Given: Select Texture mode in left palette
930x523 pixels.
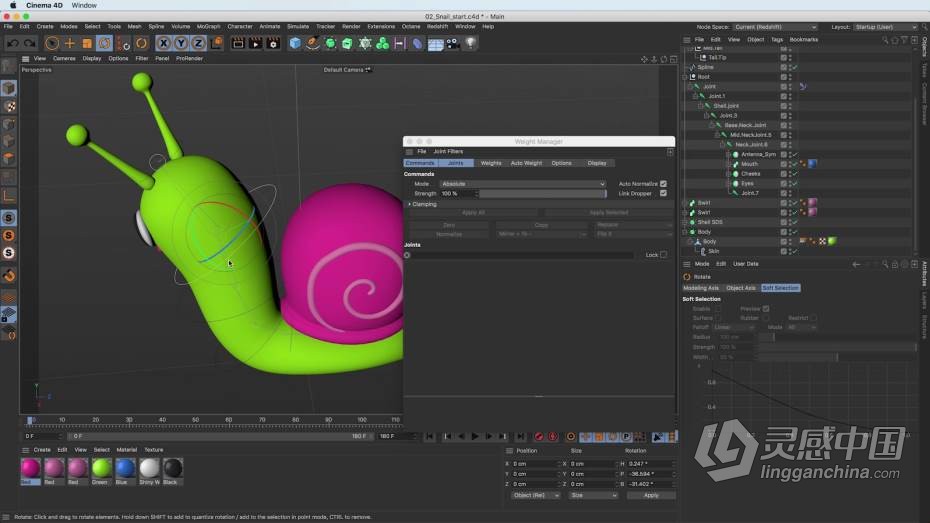Looking at the screenshot, I should [9, 107].
